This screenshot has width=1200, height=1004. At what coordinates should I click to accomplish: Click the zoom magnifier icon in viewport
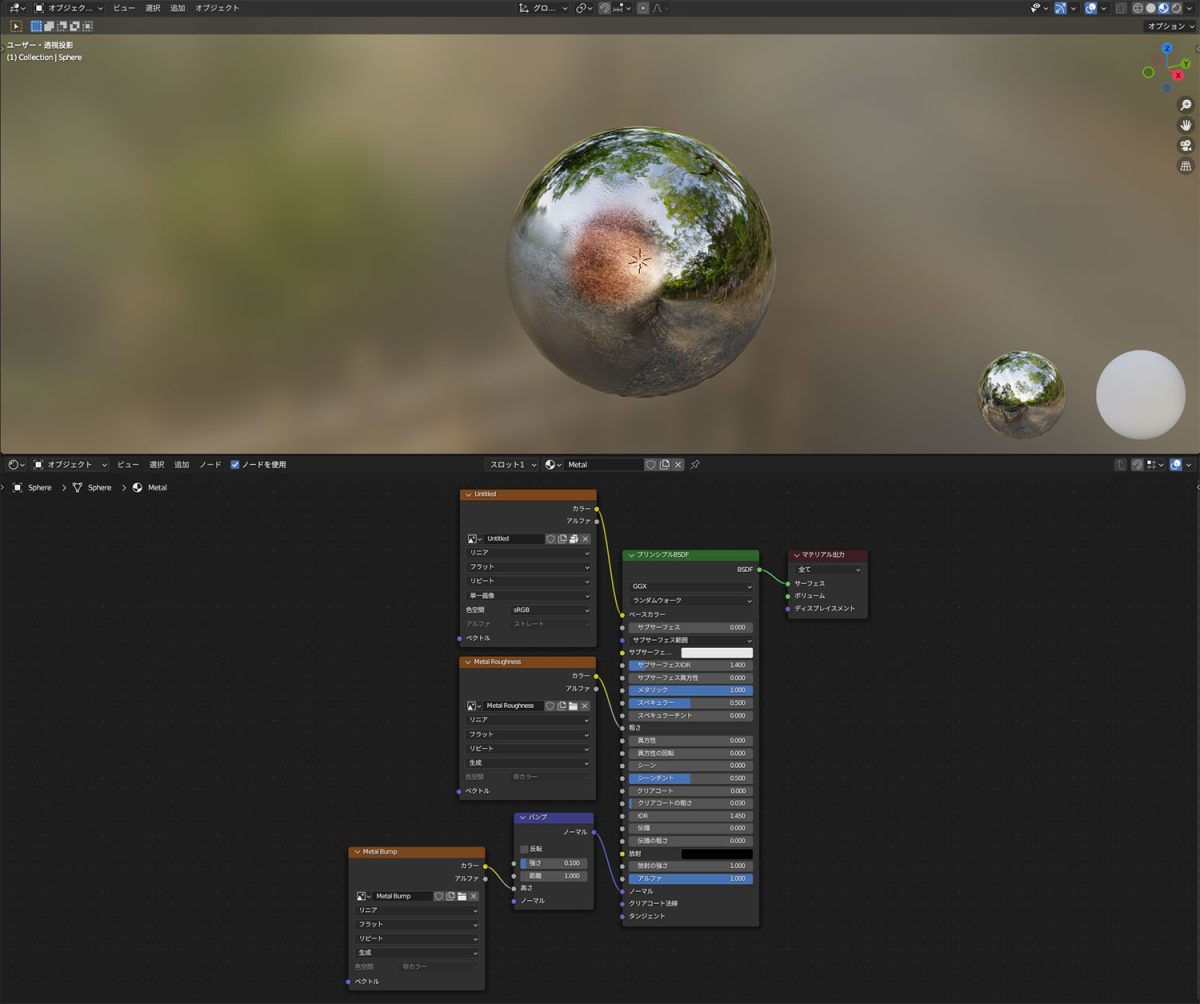click(1186, 105)
